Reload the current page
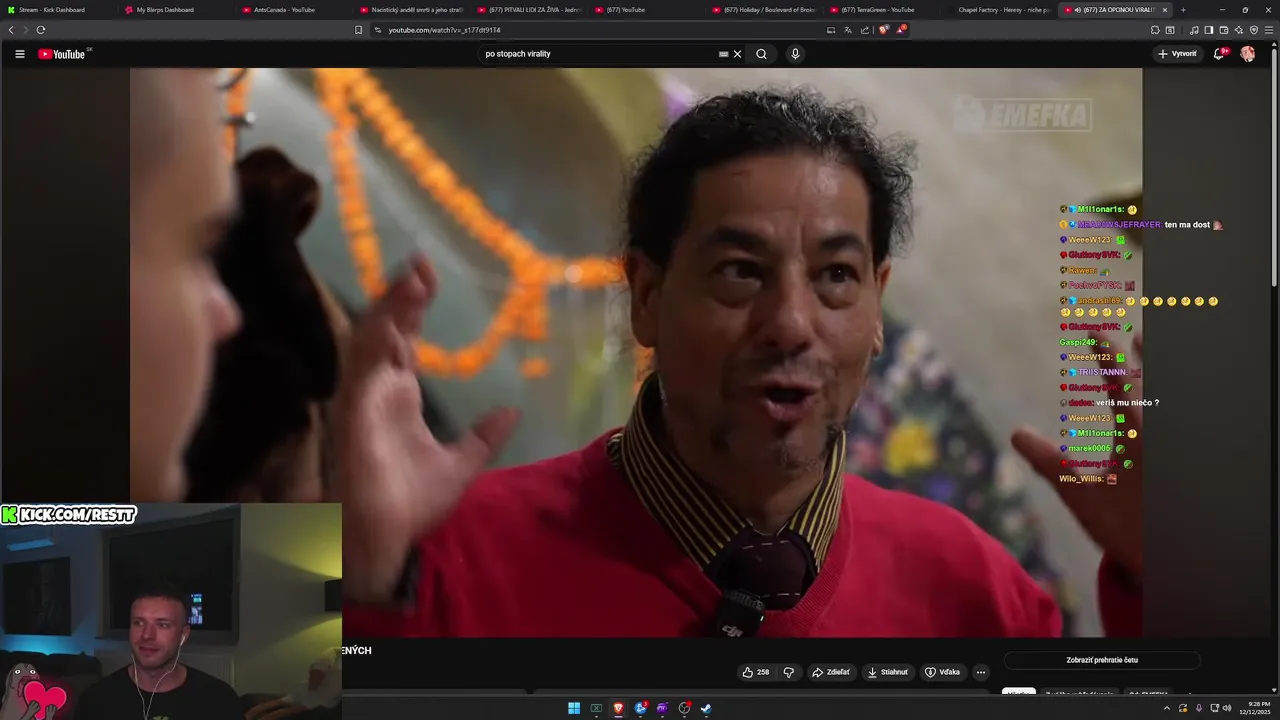 point(40,30)
